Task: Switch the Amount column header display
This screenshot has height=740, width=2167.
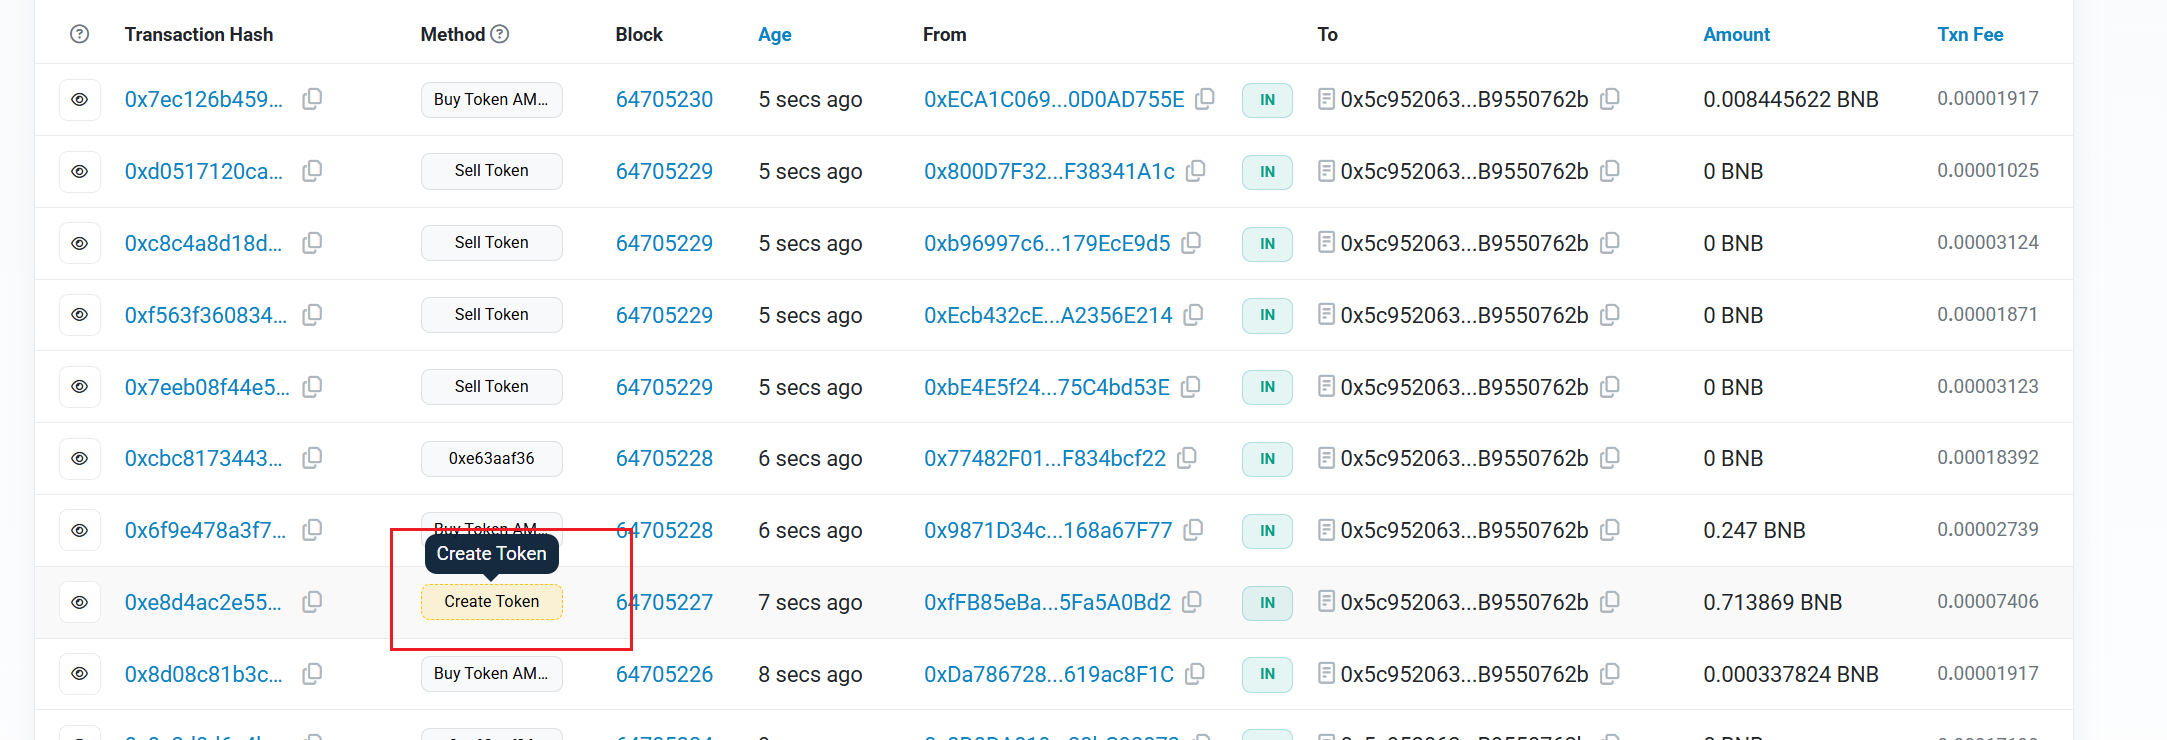Action: (1736, 35)
